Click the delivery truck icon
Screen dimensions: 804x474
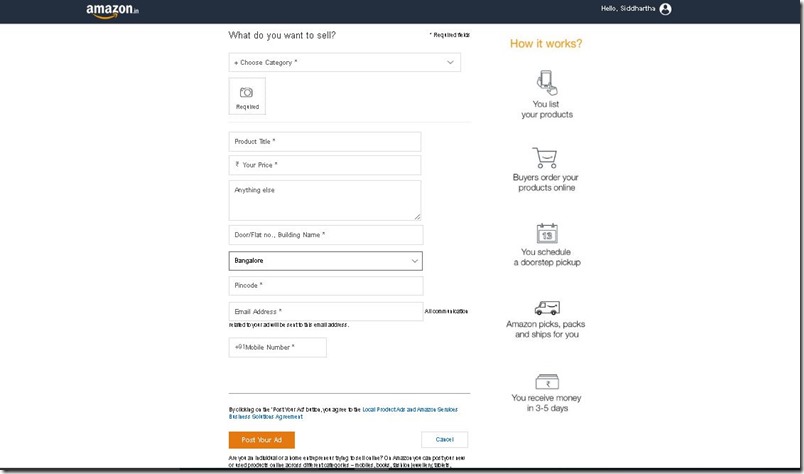pos(546,307)
